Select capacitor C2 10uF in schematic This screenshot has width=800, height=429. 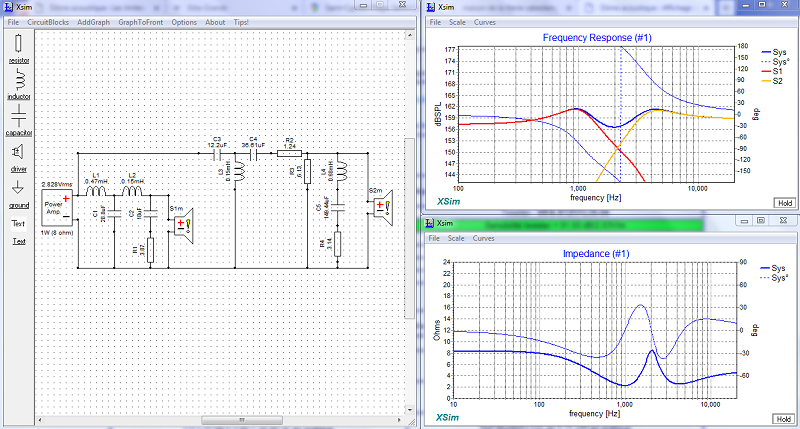[150, 213]
